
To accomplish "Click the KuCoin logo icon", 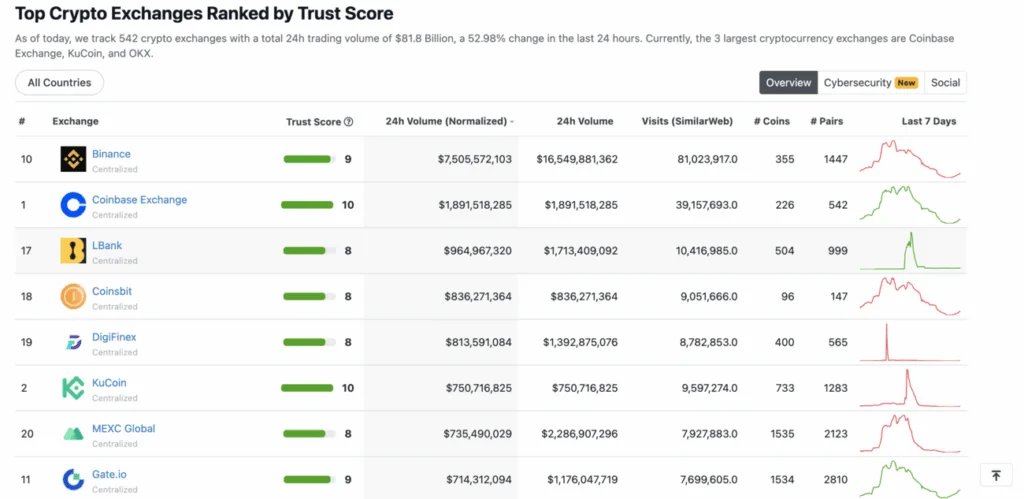I will click(x=73, y=388).
